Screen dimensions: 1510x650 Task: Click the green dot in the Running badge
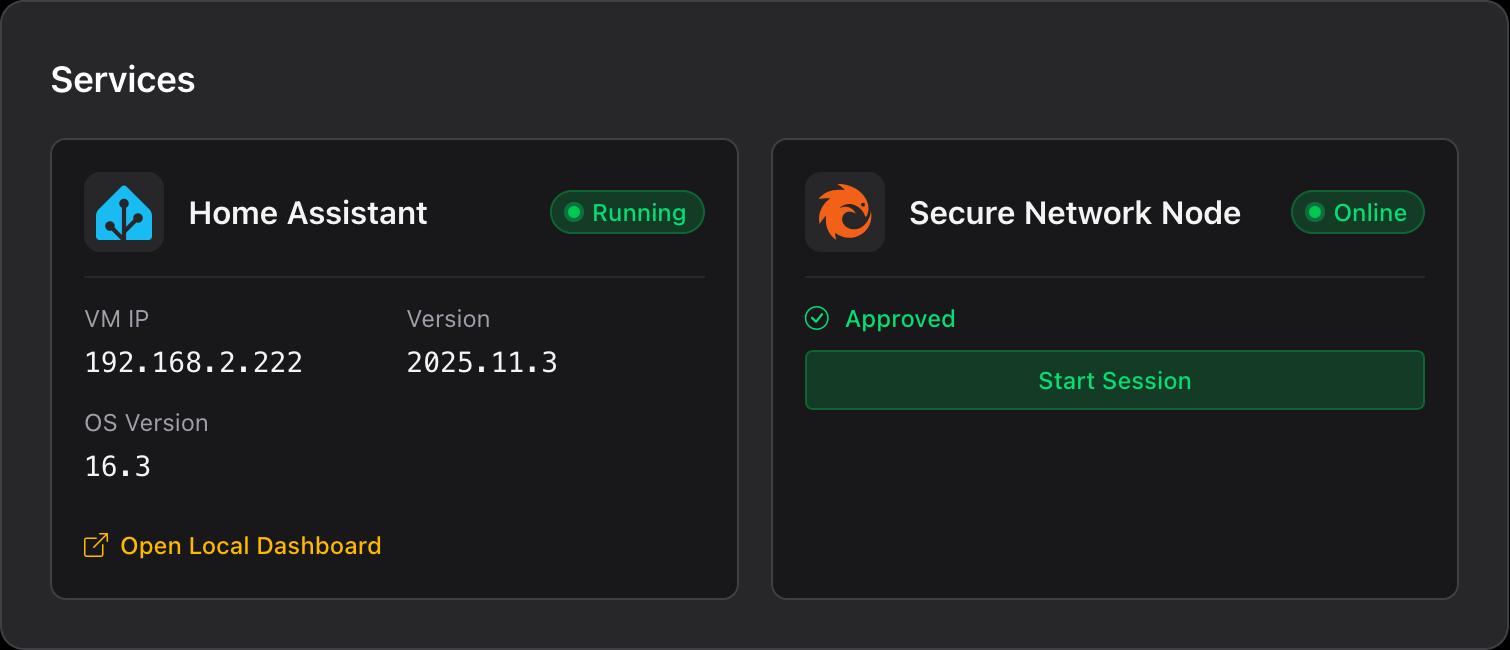[574, 212]
